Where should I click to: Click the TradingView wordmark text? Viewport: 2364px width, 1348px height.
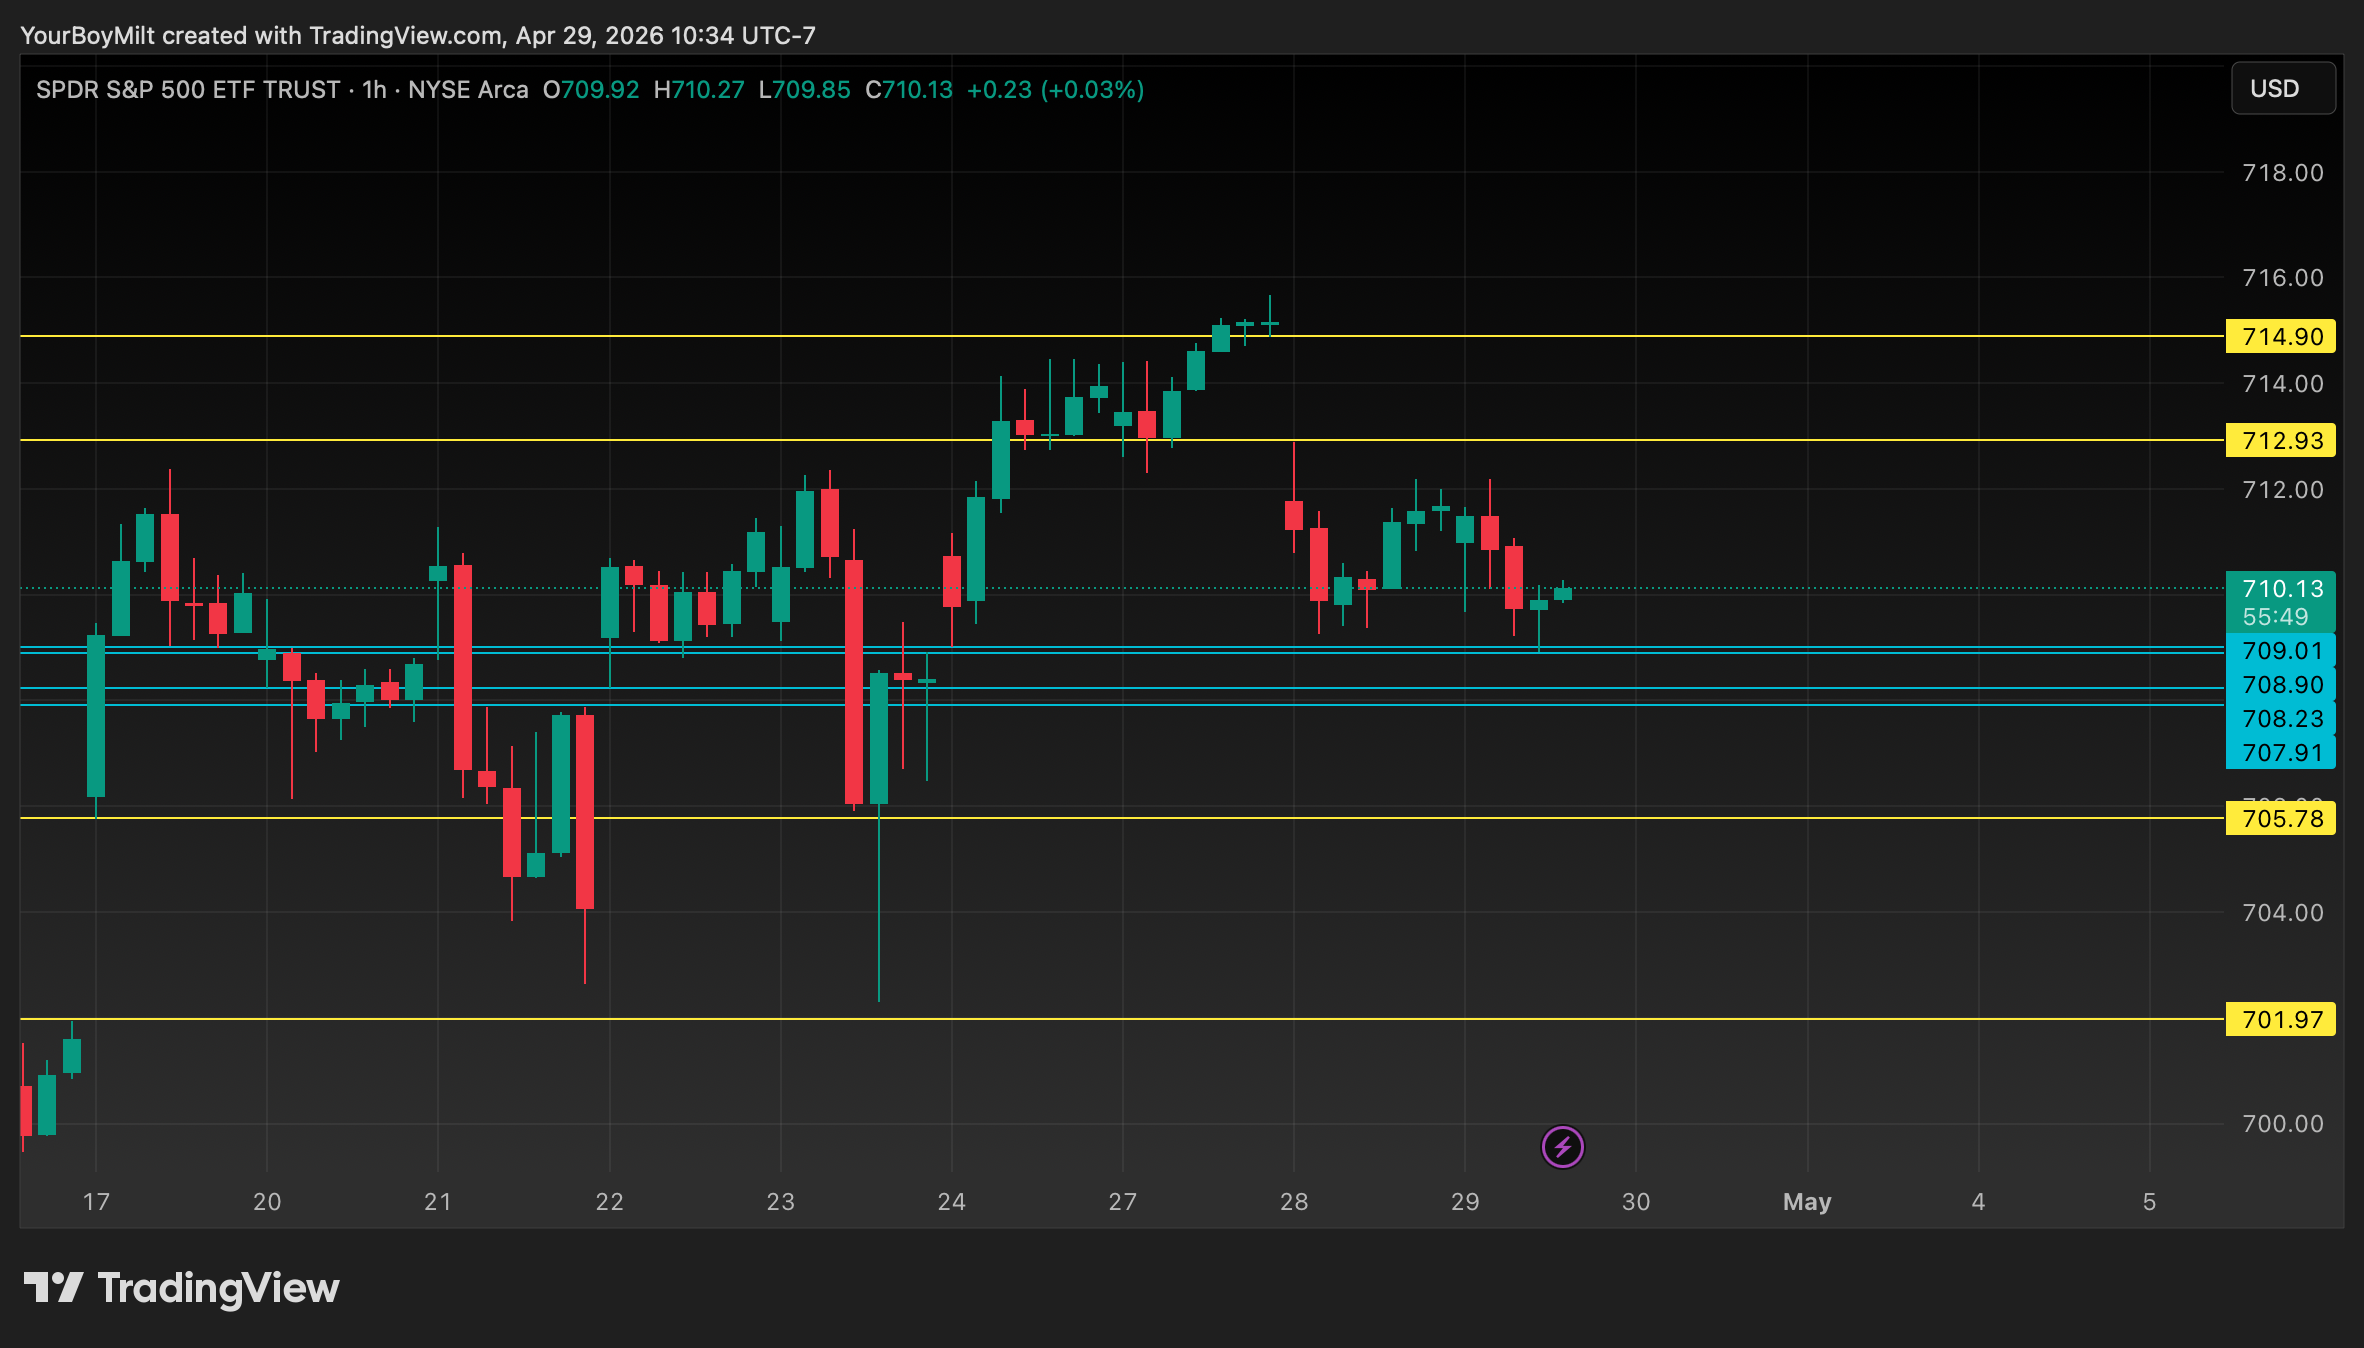pyautogui.click(x=218, y=1288)
